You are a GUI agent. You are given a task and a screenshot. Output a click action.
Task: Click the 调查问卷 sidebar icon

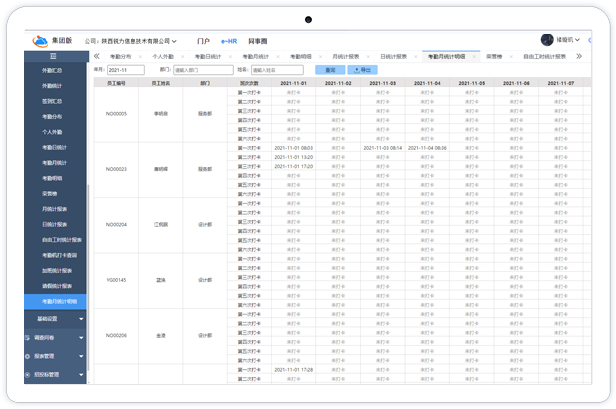point(28,338)
